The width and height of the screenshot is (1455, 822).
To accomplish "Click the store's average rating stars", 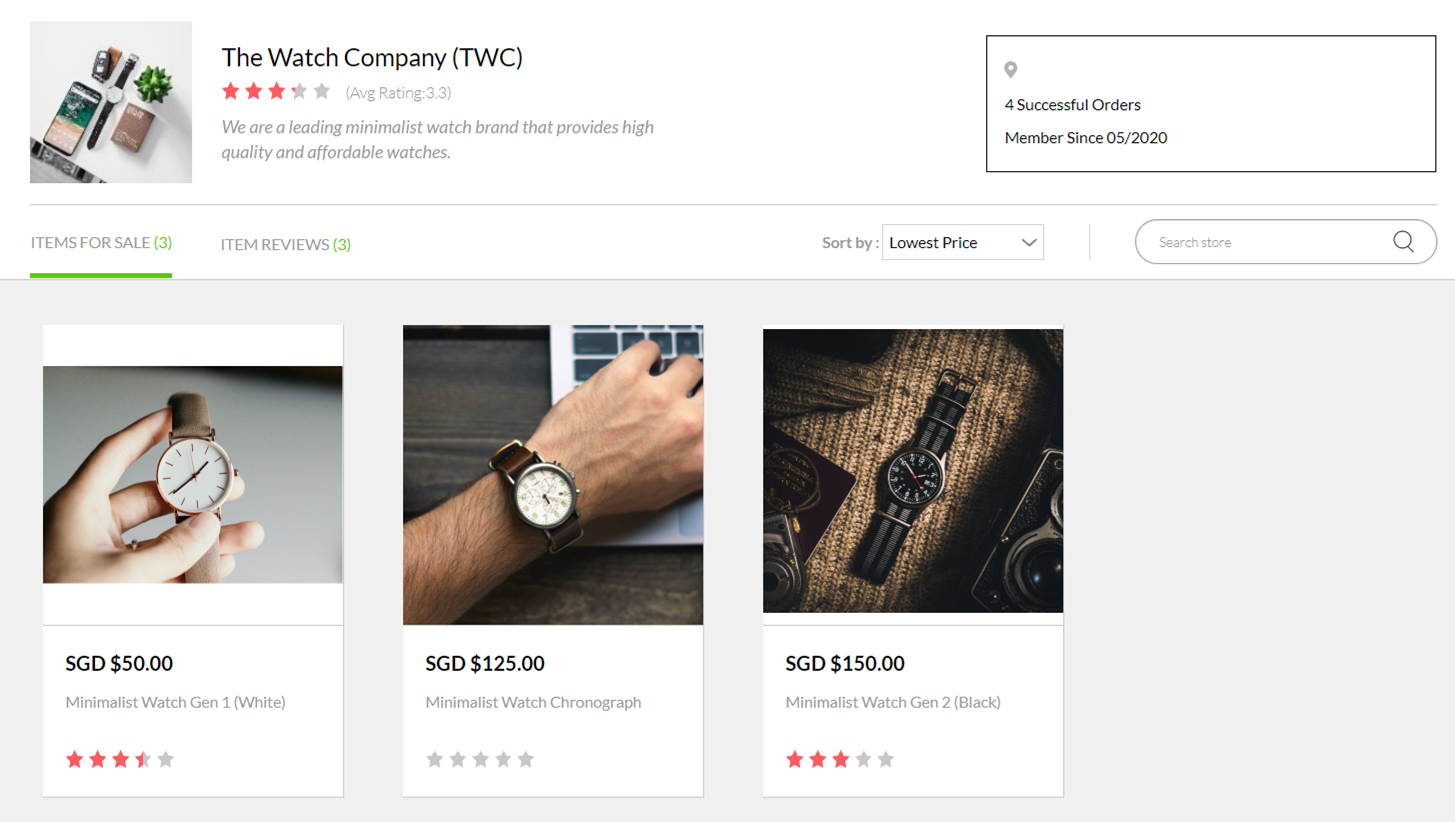I will point(276,92).
